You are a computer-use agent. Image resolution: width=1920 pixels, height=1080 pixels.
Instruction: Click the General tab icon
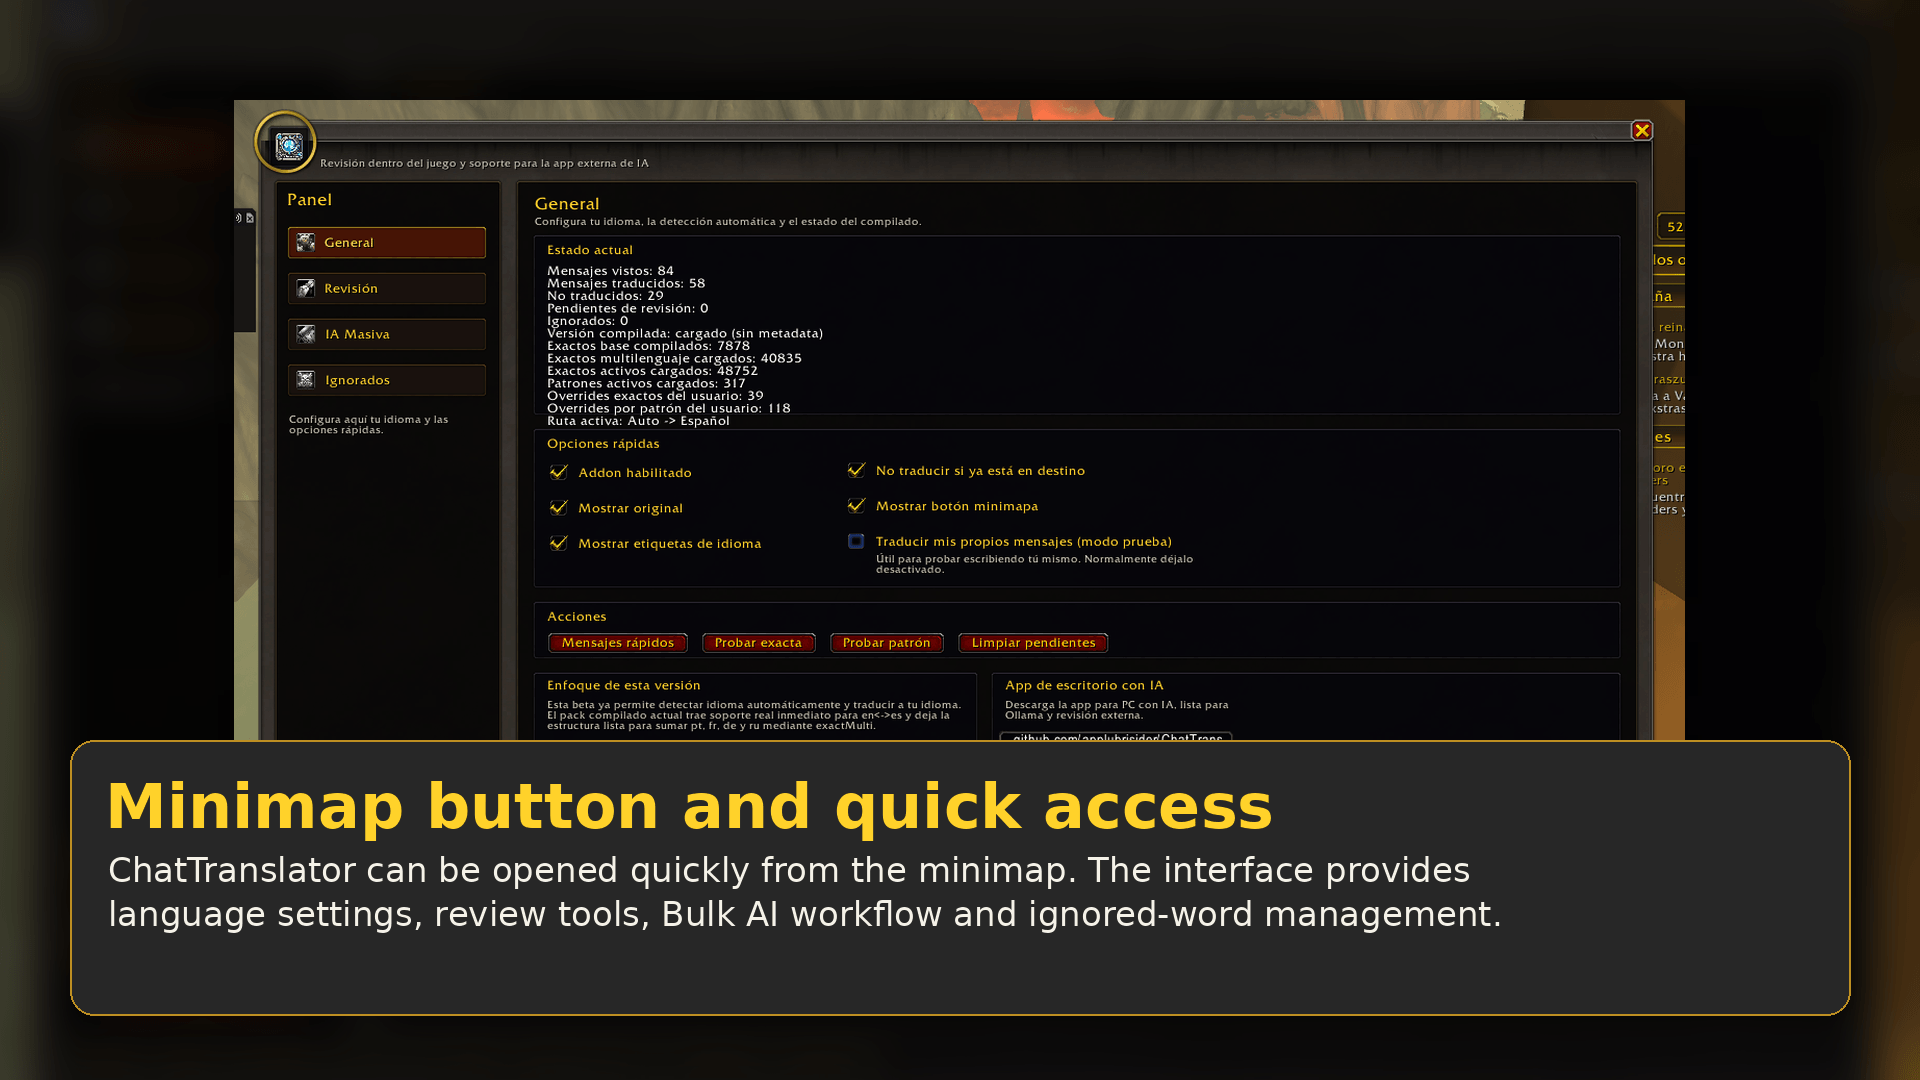click(x=306, y=242)
